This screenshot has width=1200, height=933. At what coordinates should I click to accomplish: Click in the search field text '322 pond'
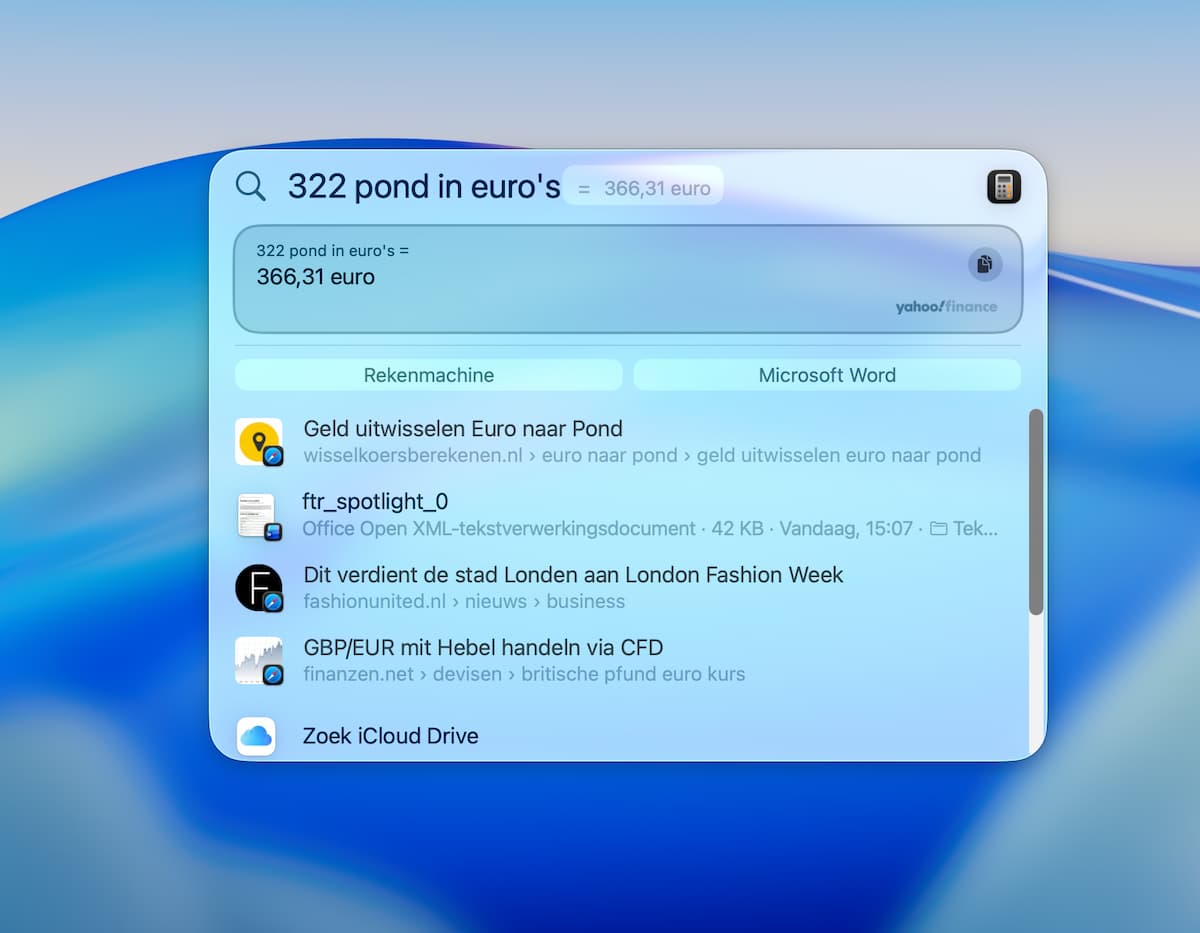coord(350,186)
